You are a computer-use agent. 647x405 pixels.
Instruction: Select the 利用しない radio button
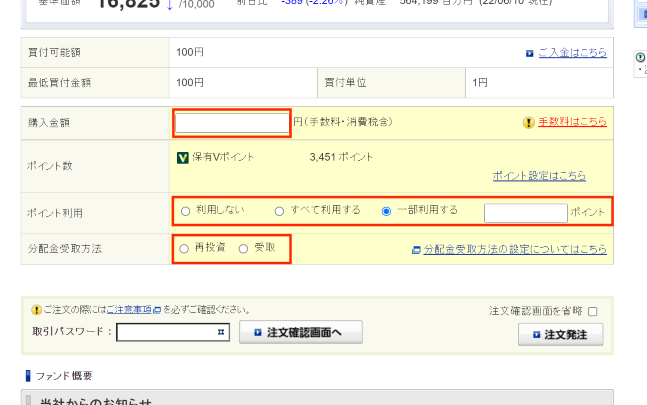(x=185, y=211)
